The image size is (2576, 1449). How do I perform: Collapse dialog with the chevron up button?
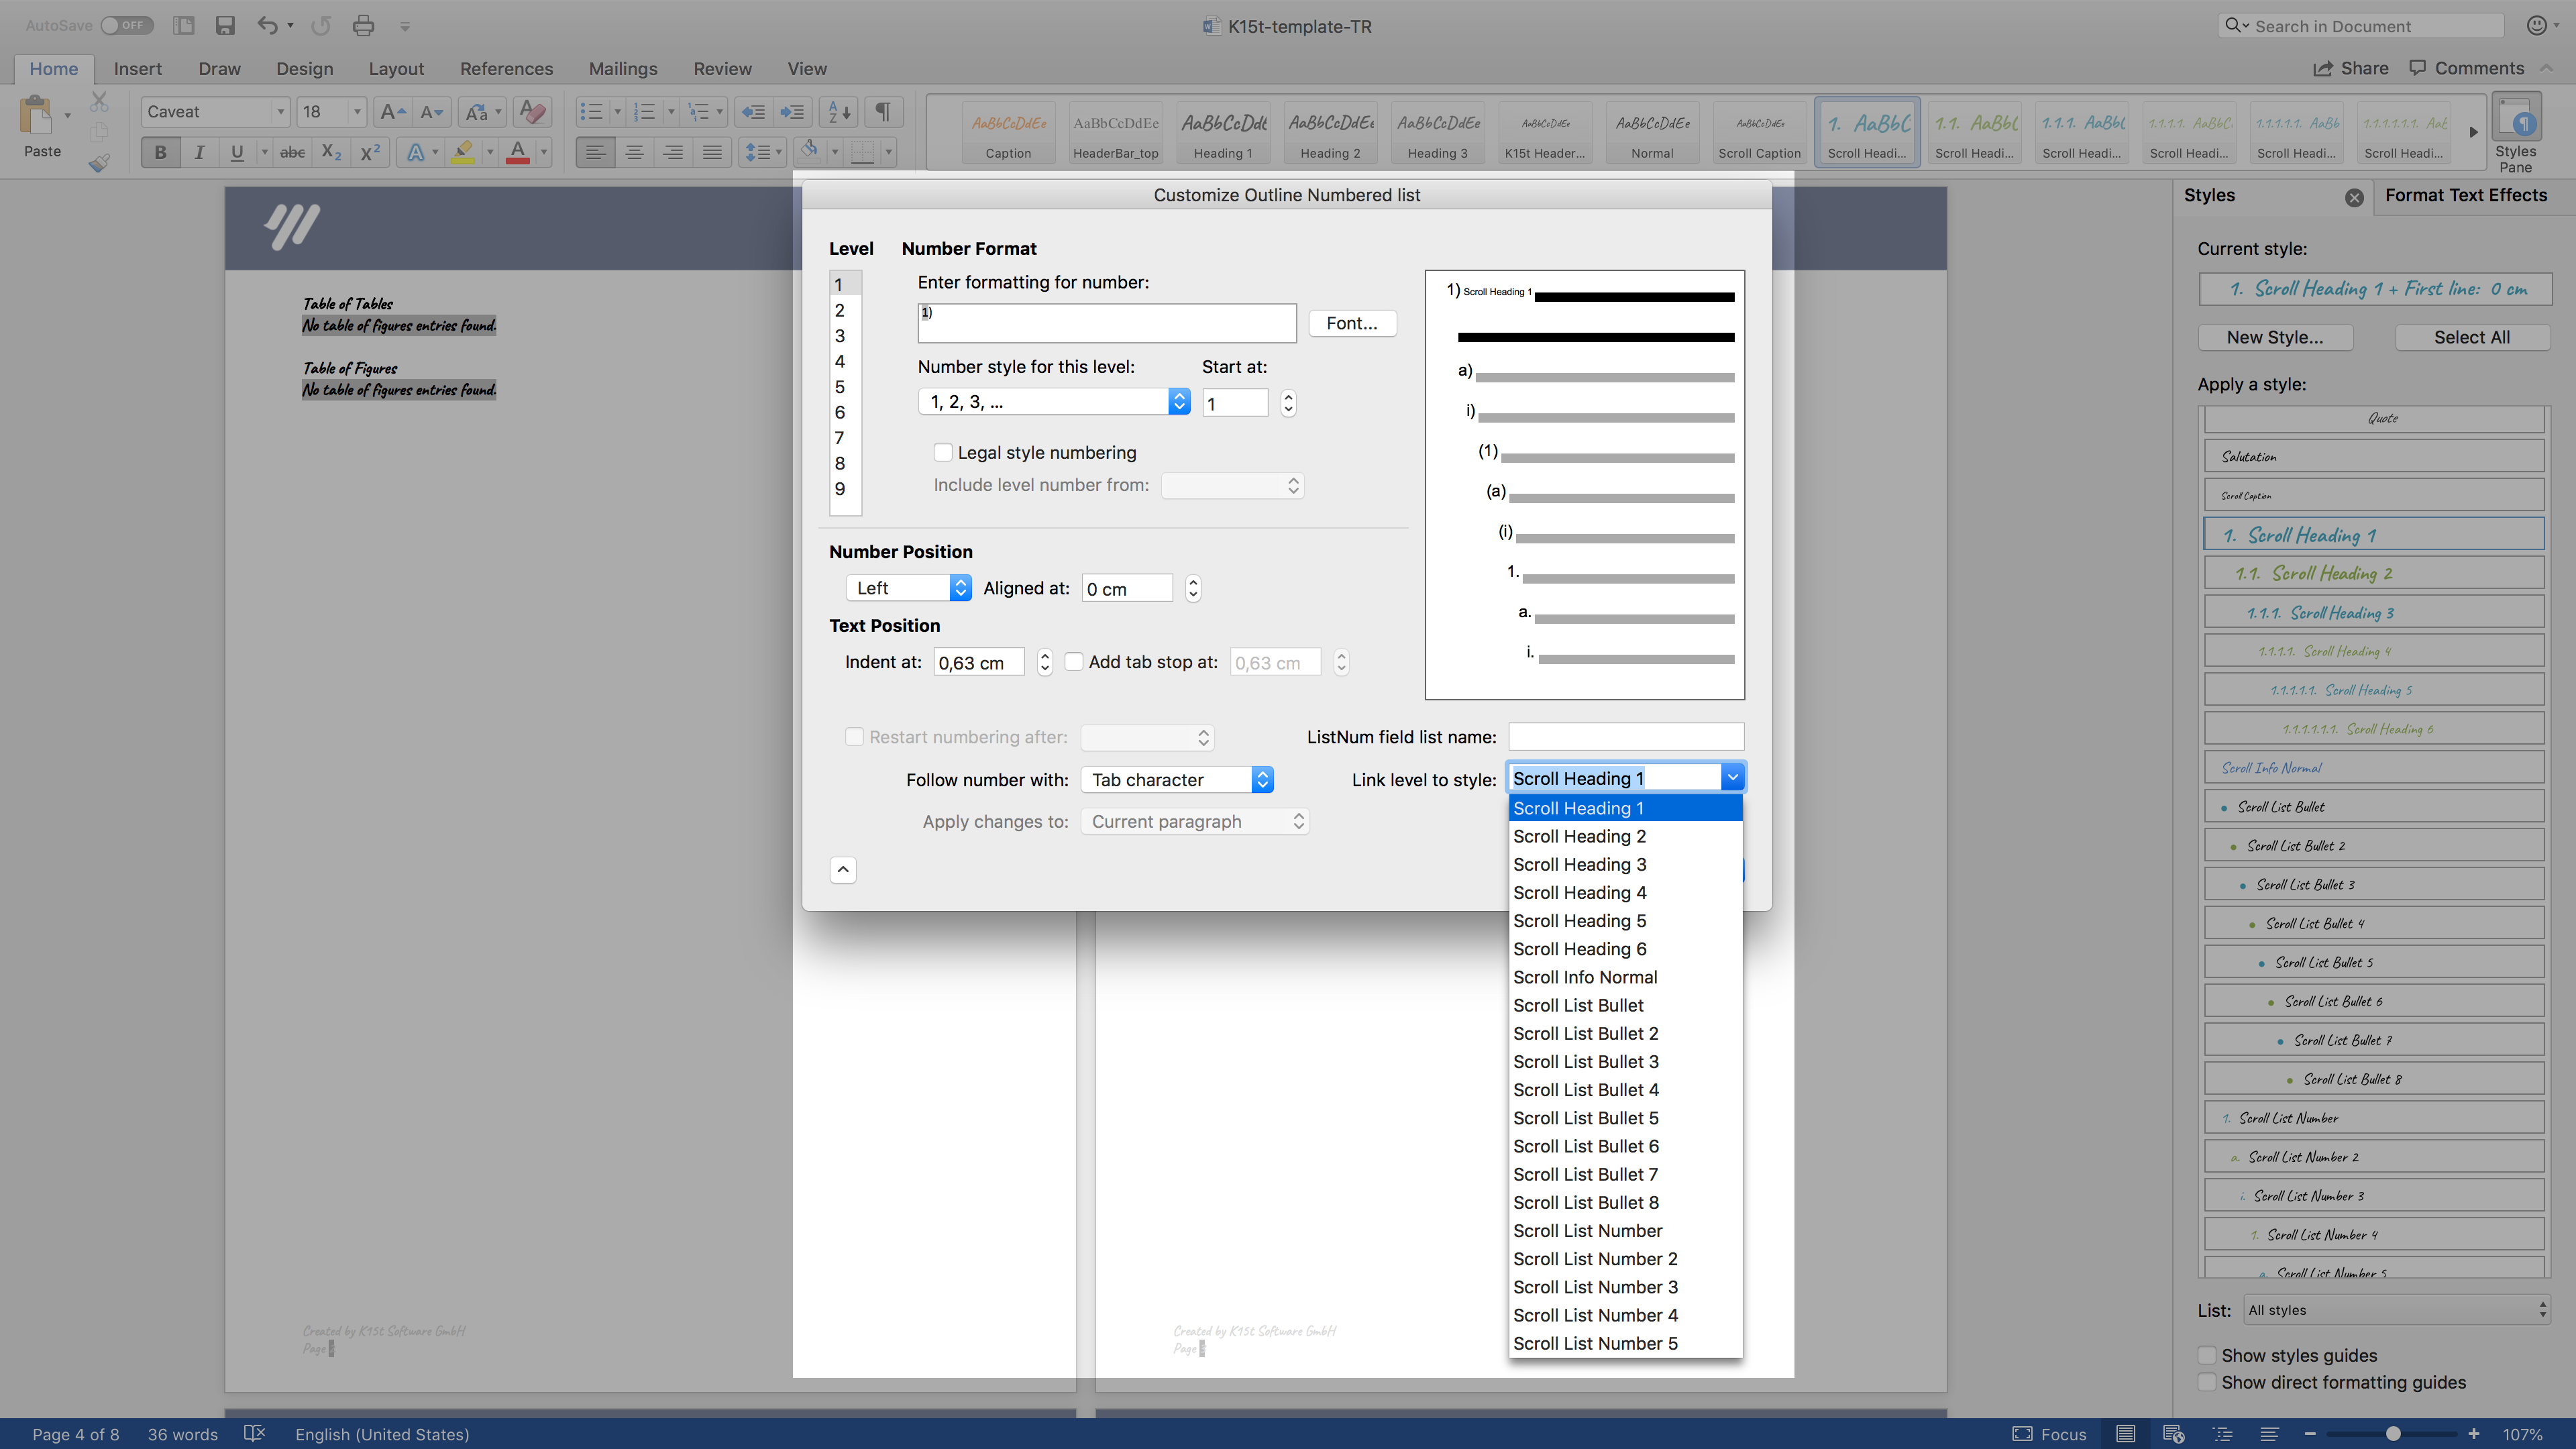843,870
